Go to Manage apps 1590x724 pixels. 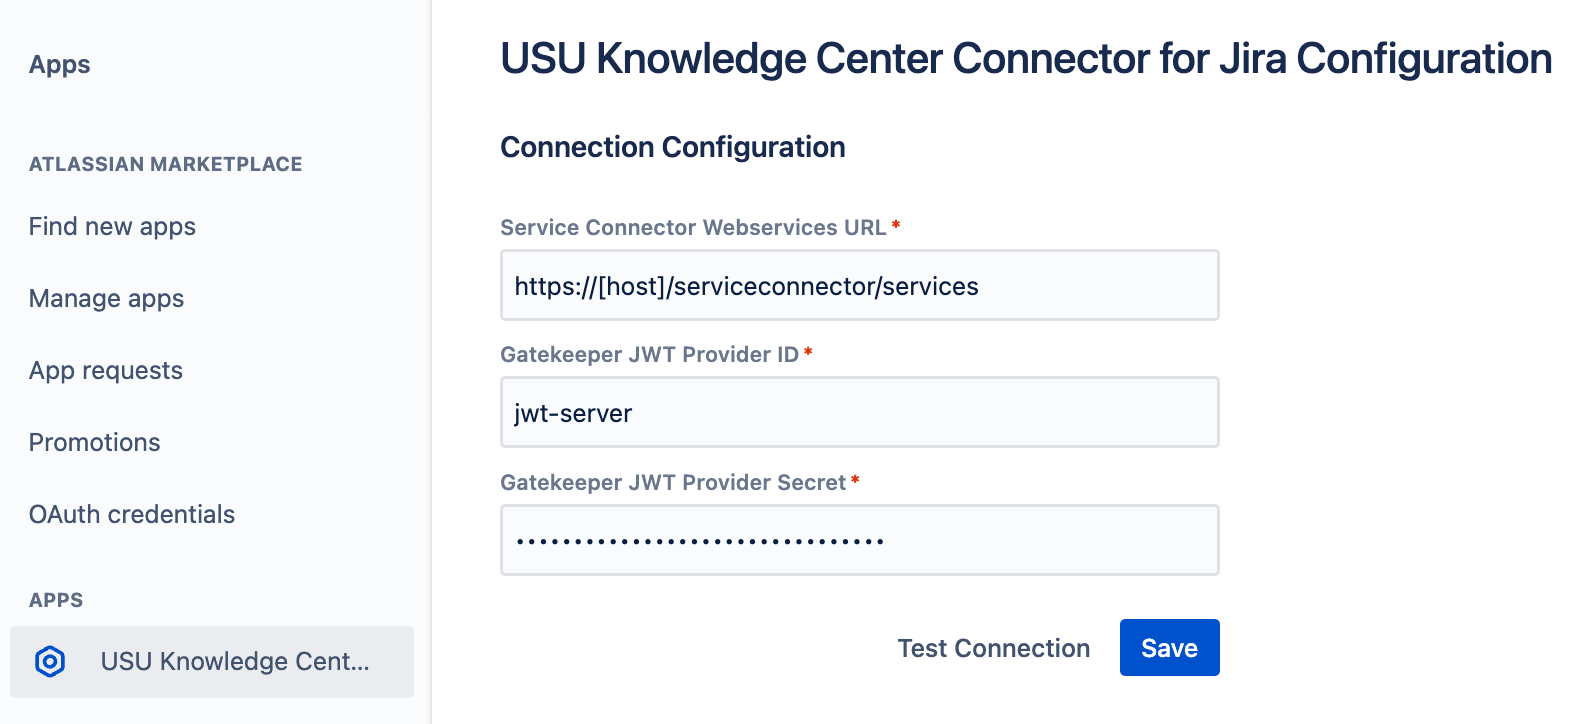(106, 299)
